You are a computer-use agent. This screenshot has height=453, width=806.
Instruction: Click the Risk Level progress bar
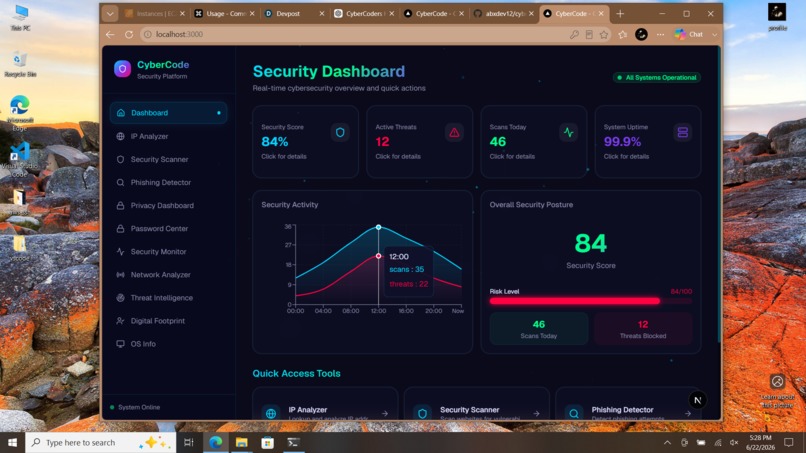591,301
